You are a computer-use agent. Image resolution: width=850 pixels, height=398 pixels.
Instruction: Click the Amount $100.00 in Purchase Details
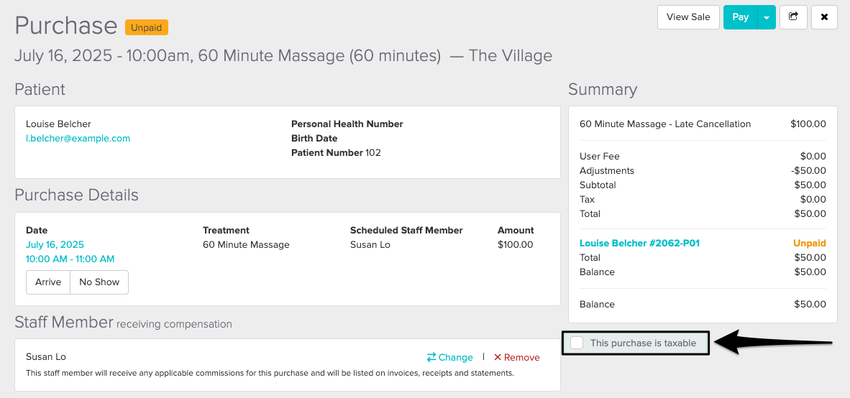tap(515, 245)
